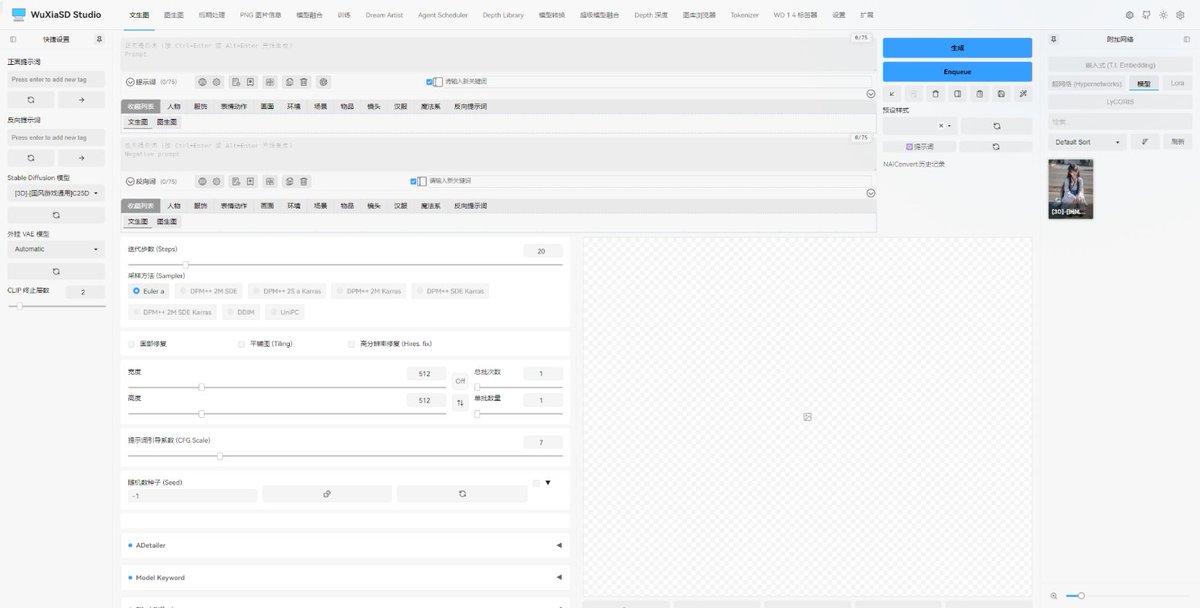Click the GitHub icon in top-right header
This screenshot has width=1200, height=608.
pyautogui.click(x=1146, y=15)
